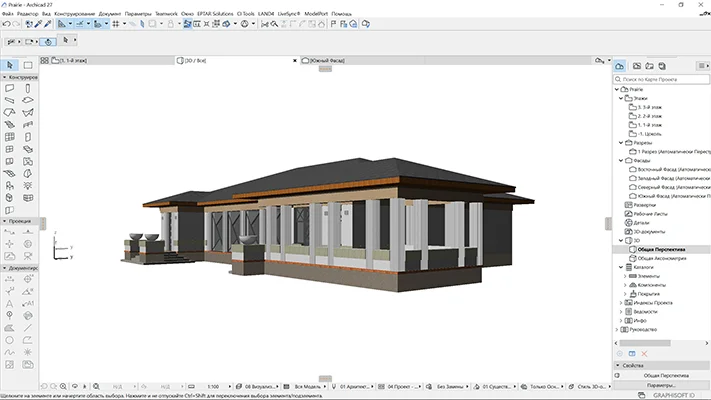The image size is (711, 400).
Task: Select the Marquee tool in toolbox
Action: [x=28, y=64]
